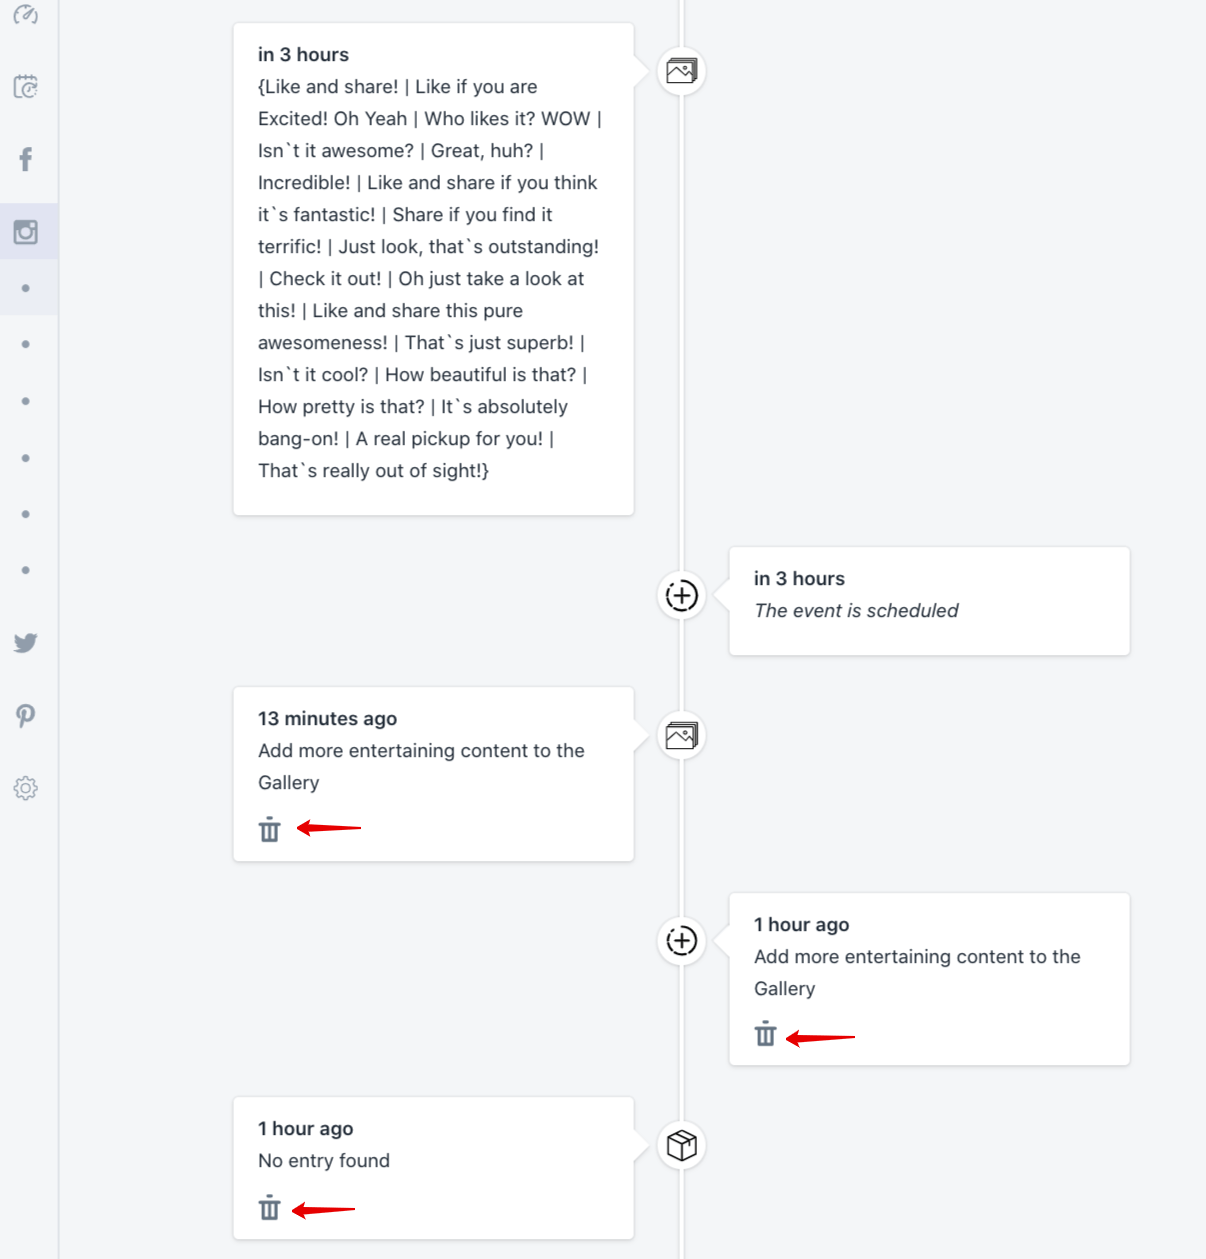Open the Twitter section from sidebar
This screenshot has height=1259, width=1206.
pyautogui.click(x=26, y=643)
